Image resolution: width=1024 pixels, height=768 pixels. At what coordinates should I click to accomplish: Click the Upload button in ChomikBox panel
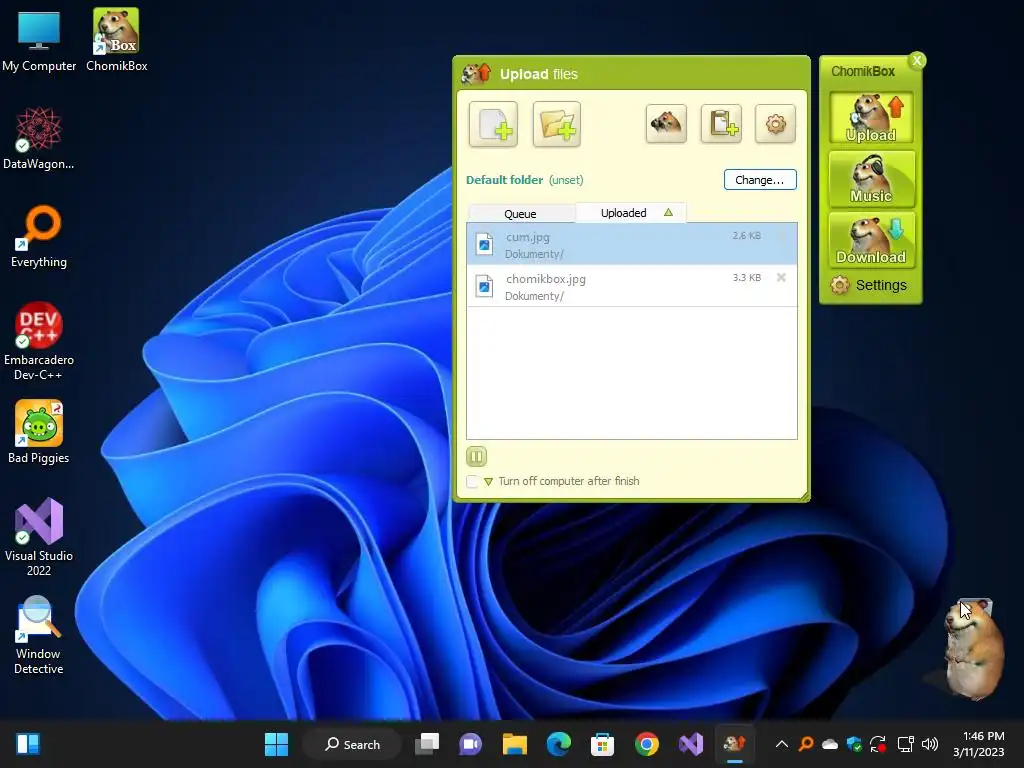[871, 118]
